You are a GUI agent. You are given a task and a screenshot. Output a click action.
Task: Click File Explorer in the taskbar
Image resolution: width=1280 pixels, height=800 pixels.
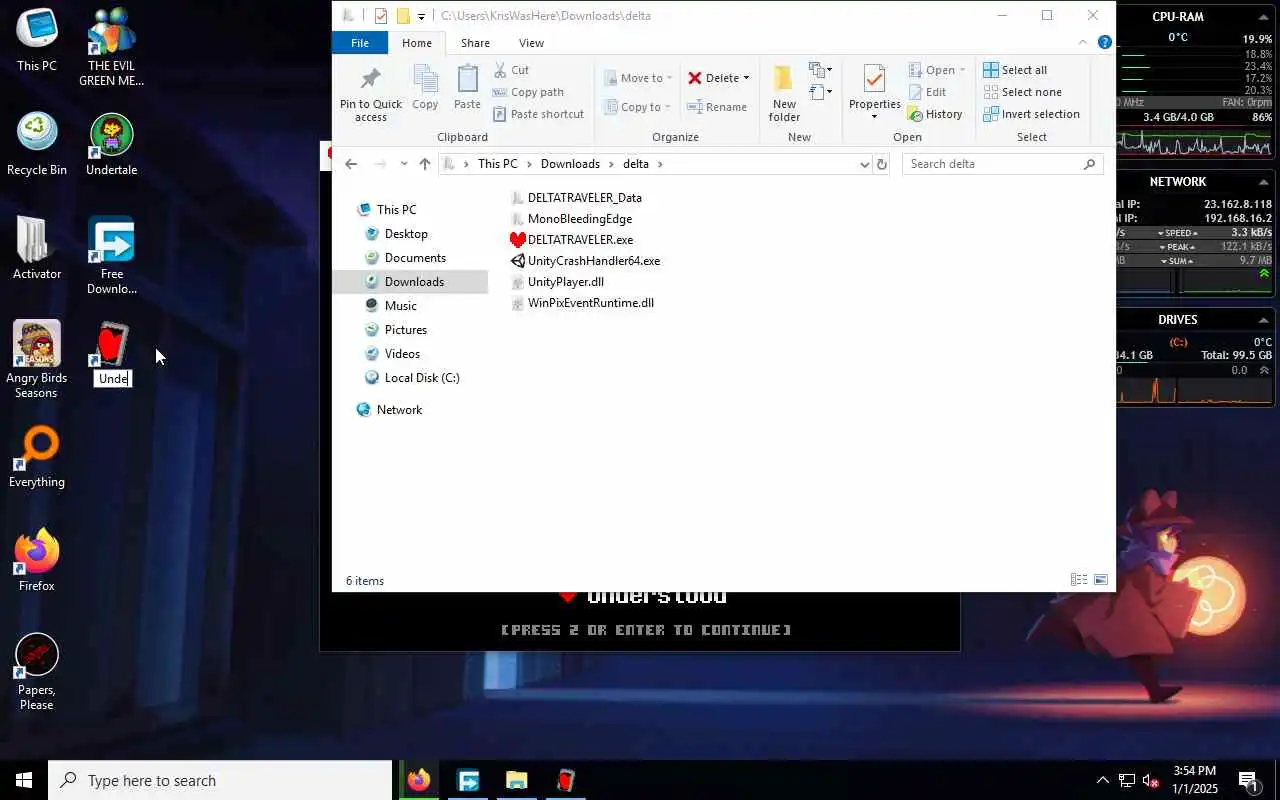coord(516,780)
